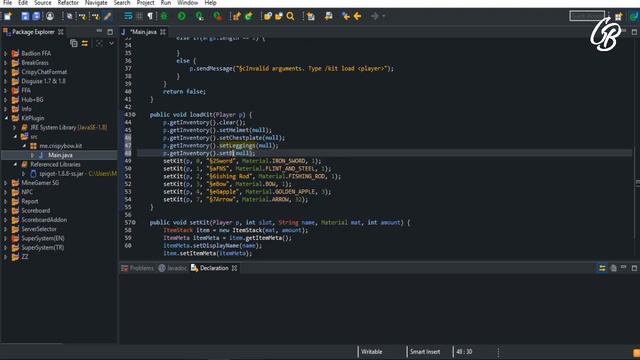The image size is (640, 360).
Task: Select the me.crispybow.kit package
Action: [x=60, y=146]
